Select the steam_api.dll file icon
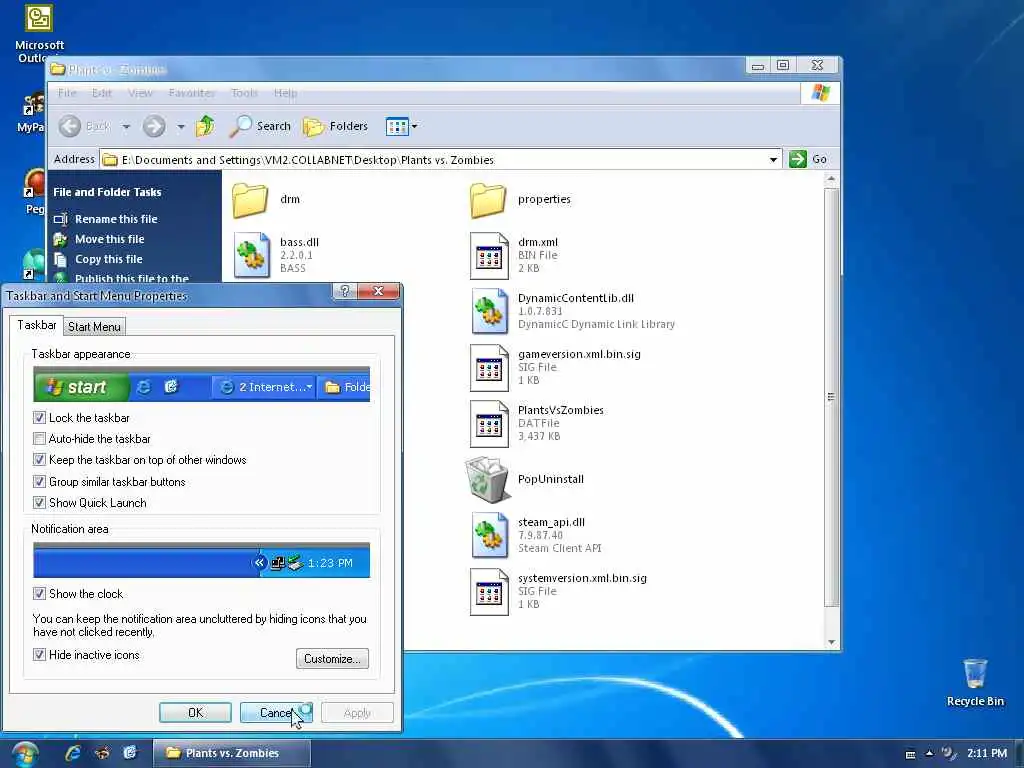 tap(489, 536)
